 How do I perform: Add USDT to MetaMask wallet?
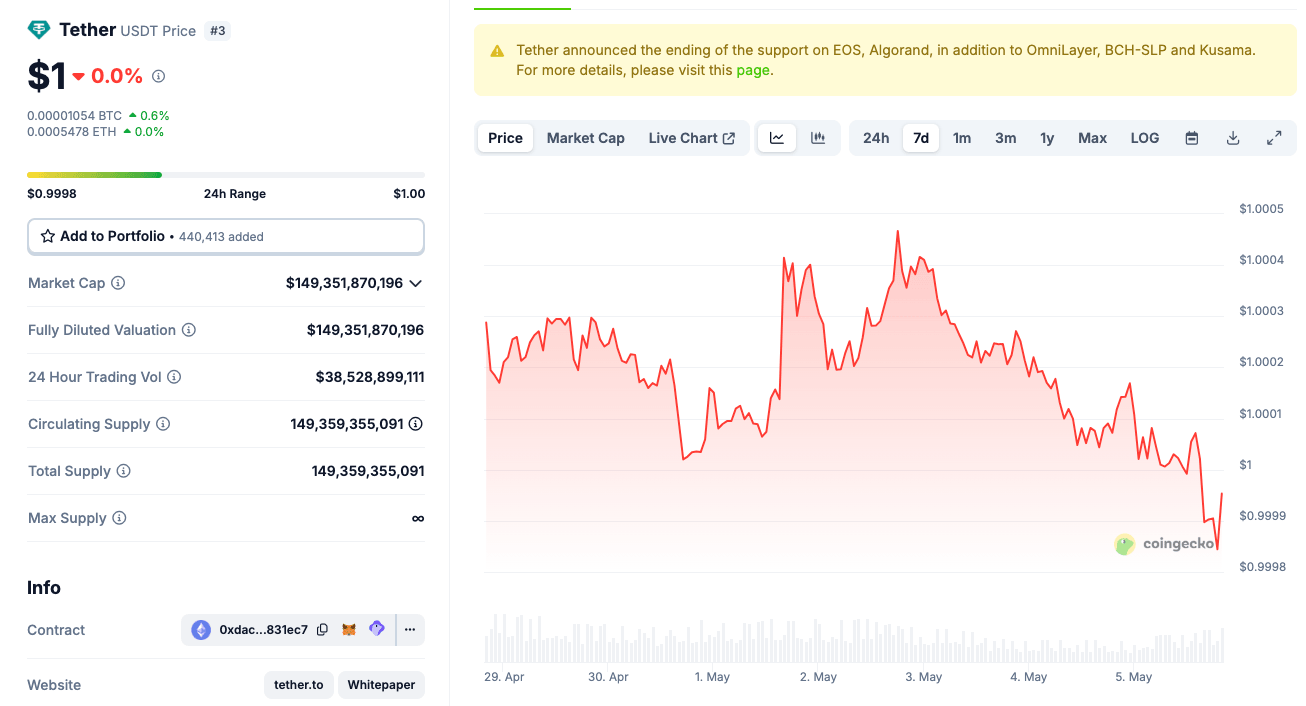click(x=349, y=630)
